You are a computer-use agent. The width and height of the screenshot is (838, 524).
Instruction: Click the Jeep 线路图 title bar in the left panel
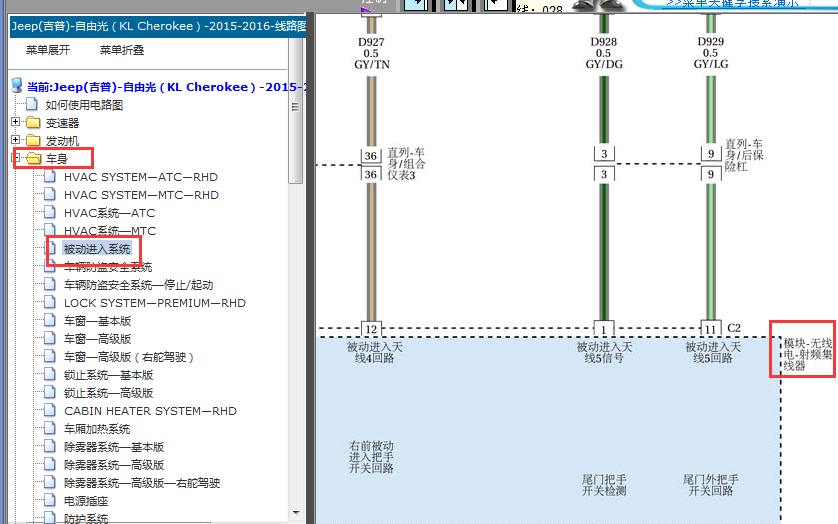[158, 26]
